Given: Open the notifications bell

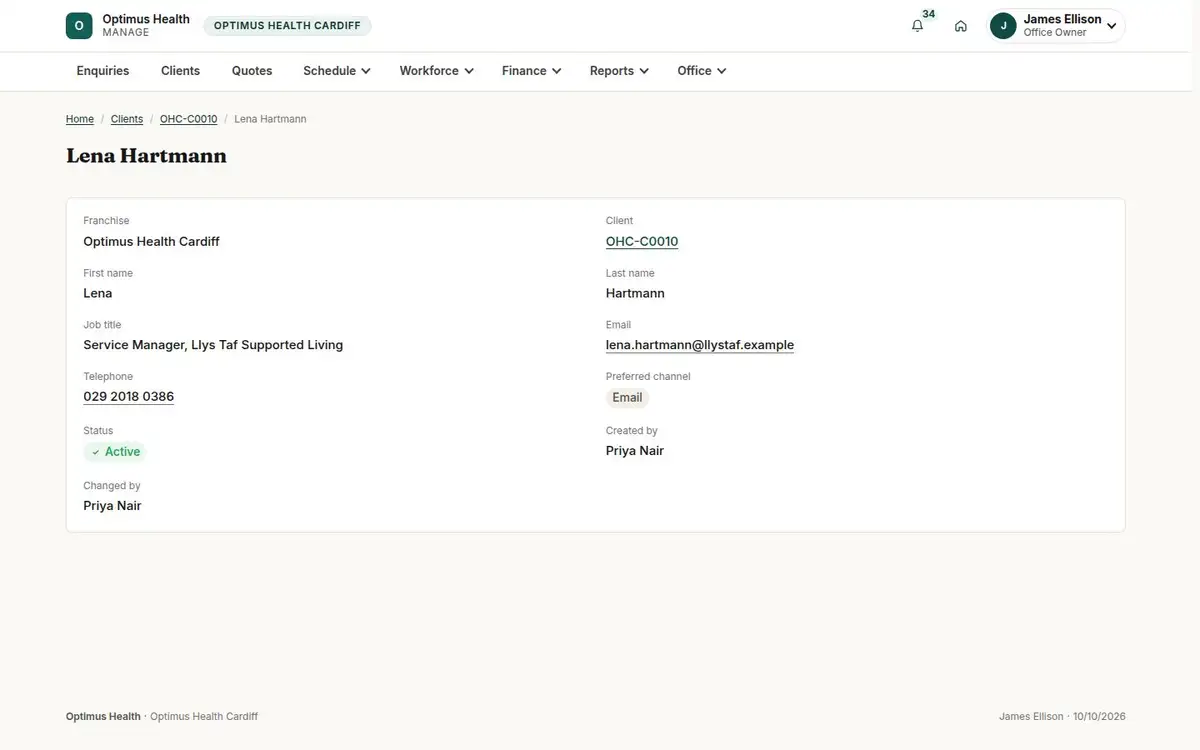Looking at the screenshot, I should tap(917, 26).
